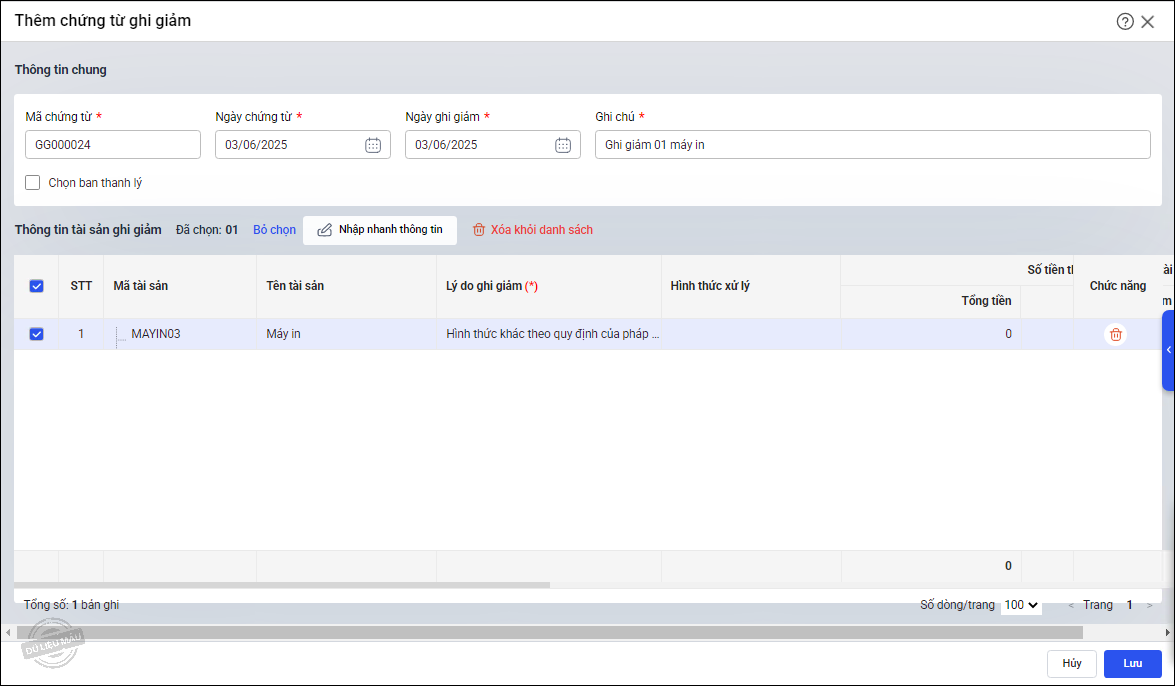This screenshot has height=686, width=1175.
Task: Click the Chức năng column header
Action: [1117, 286]
